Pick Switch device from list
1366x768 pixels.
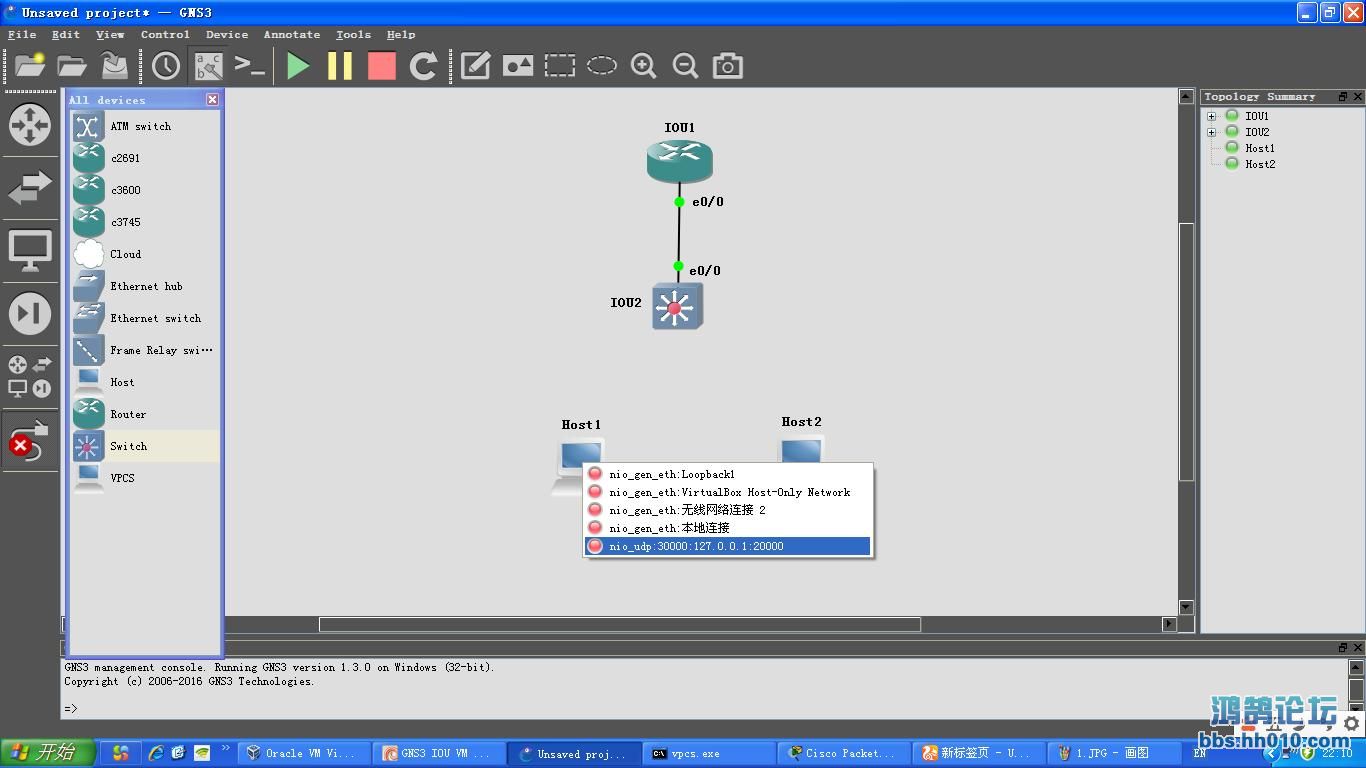[143, 446]
